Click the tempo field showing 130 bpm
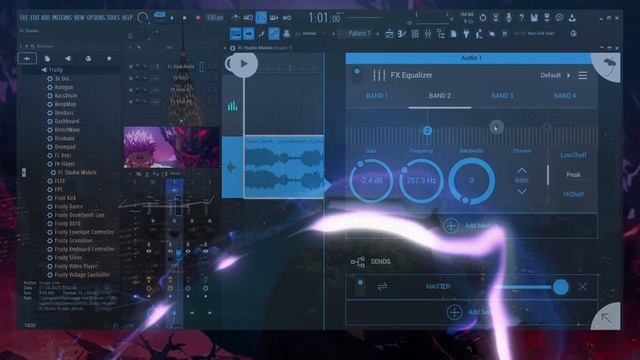This screenshot has width=640, height=360. [215, 18]
